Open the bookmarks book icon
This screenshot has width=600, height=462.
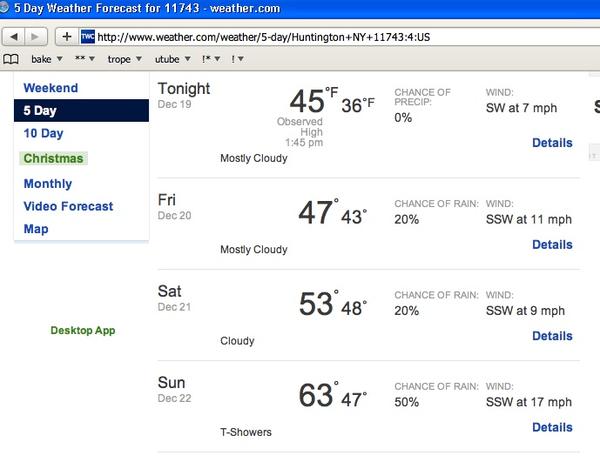click(11, 59)
